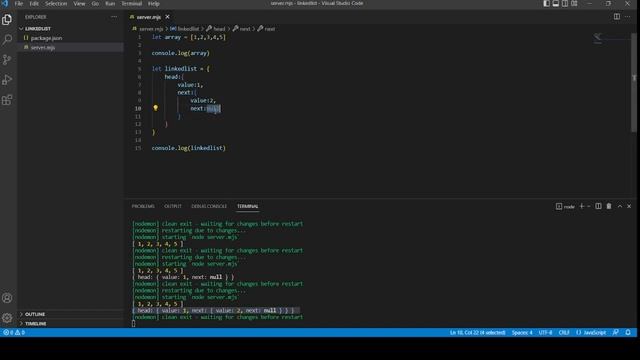The height and width of the screenshot is (360, 640).
Task: Open the View menu
Action: pyautogui.click(x=79, y=4)
